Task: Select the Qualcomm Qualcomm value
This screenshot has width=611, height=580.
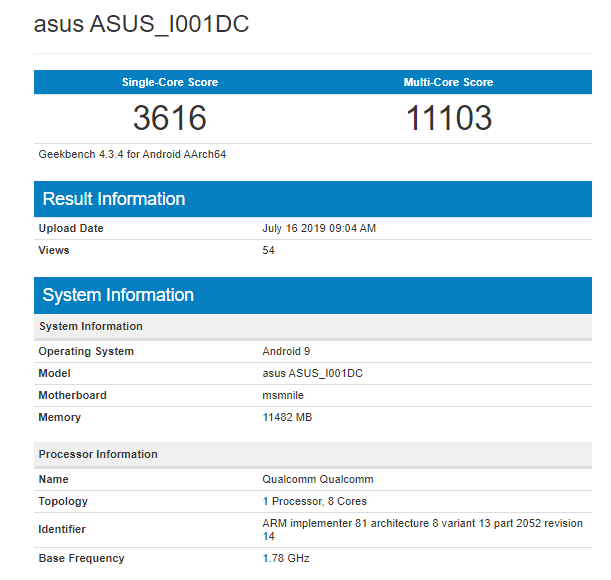Action: (318, 479)
